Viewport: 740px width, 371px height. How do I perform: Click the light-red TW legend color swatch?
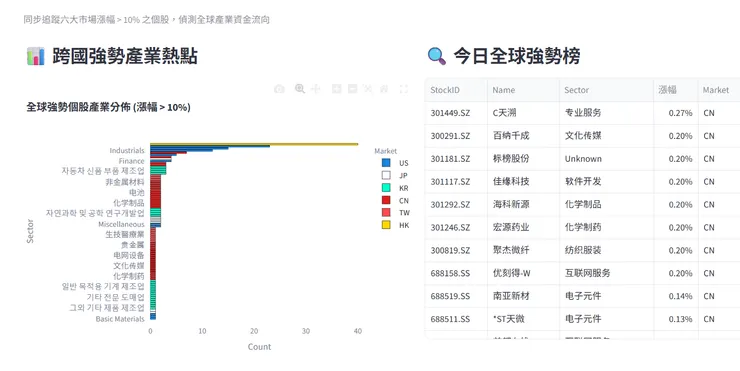[386, 213]
